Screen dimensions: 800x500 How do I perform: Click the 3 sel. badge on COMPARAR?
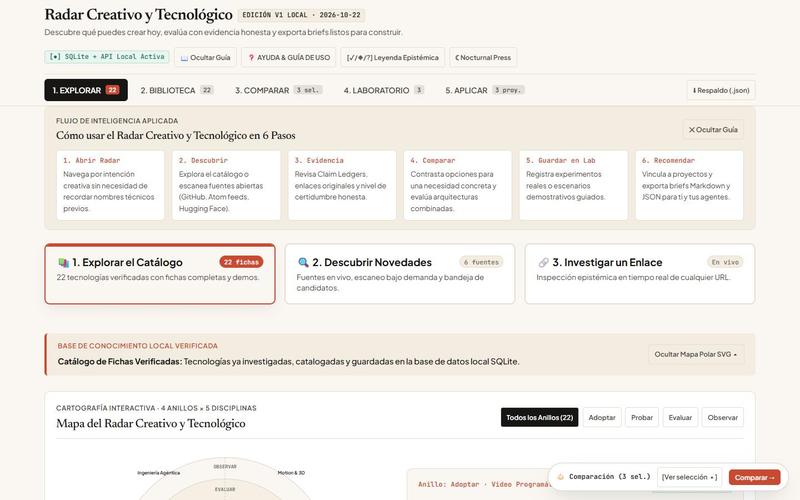coord(308,90)
